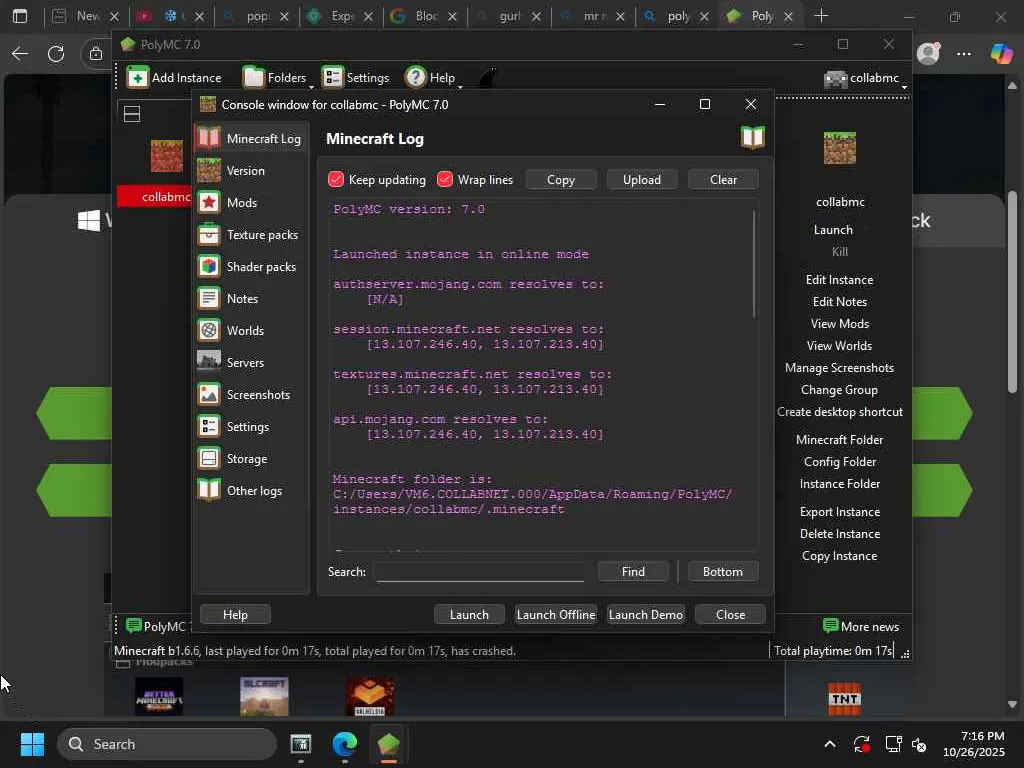The height and width of the screenshot is (768, 1024).
Task: Open PolyMC Settings from toolbar
Action: [356, 78]
